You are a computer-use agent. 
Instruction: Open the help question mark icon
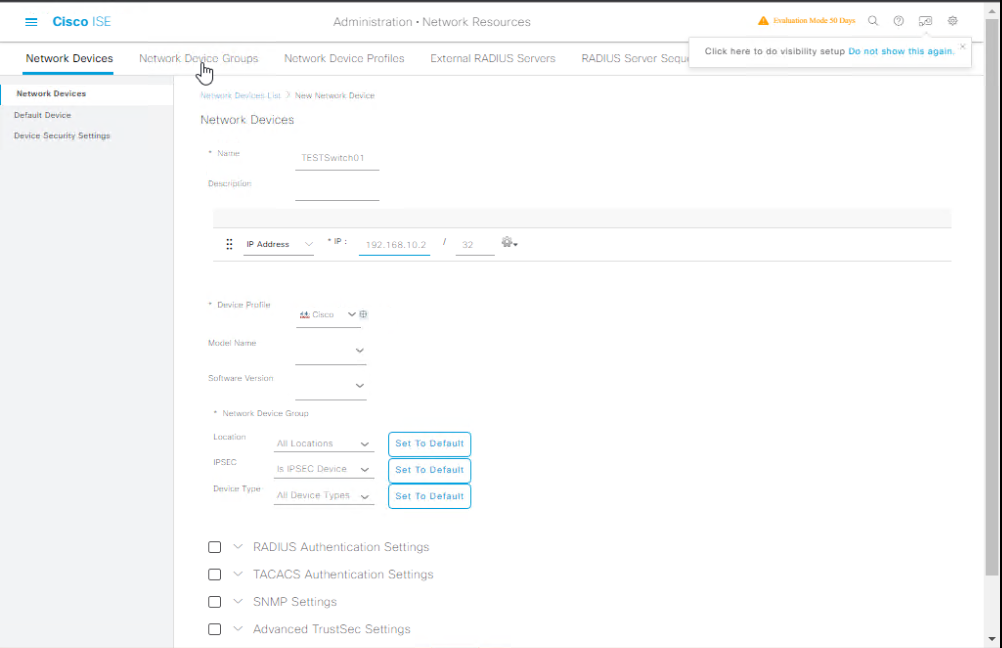(x=898, y=20)
